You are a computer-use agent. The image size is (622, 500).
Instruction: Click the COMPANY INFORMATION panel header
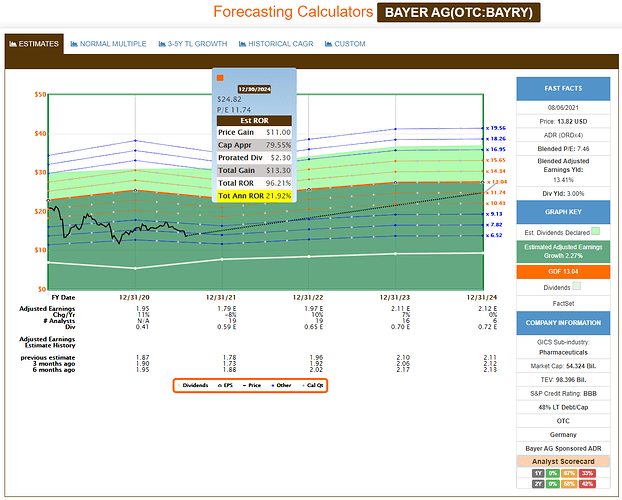(563, 323)
